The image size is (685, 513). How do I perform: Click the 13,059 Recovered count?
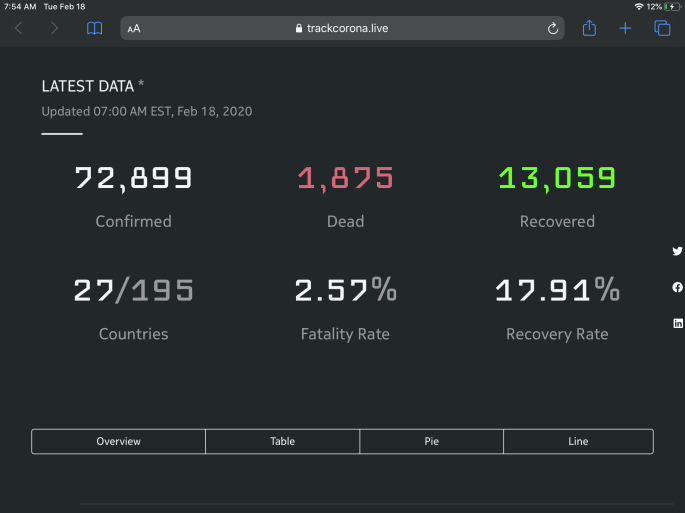tap(557, 179)
